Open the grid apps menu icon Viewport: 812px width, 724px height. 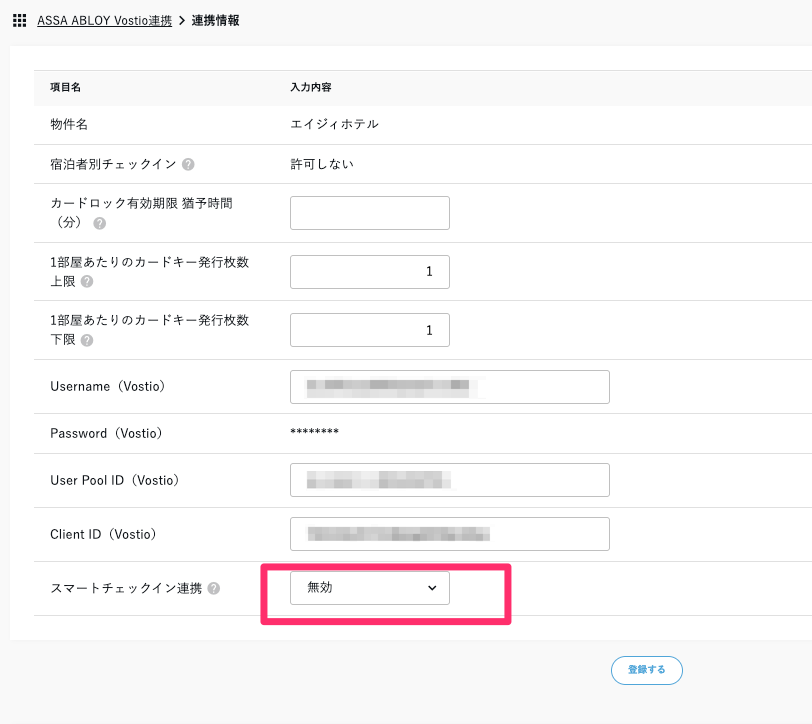tap(20, 20)
